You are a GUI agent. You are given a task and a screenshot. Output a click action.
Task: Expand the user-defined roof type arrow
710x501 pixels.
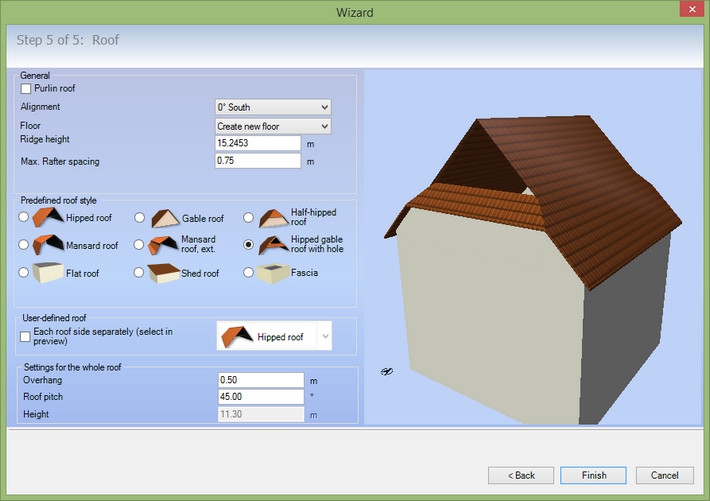[x=325, y=336]
